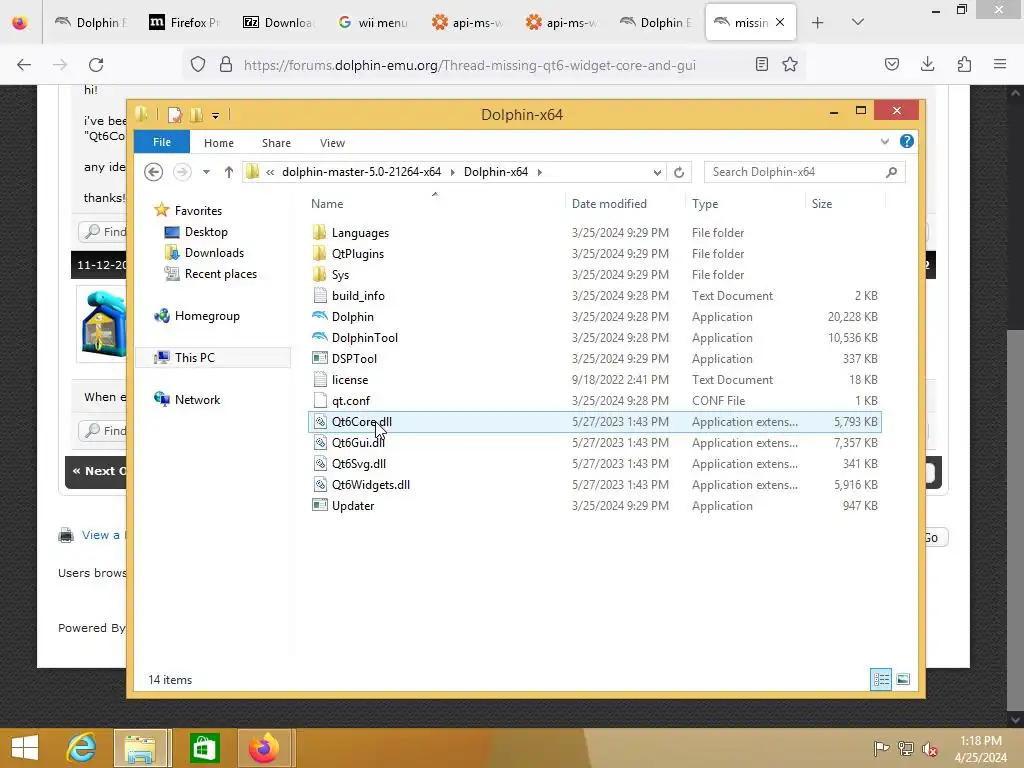
Task: Open the QtPlugins folder icon
Action: click(319, 253)
